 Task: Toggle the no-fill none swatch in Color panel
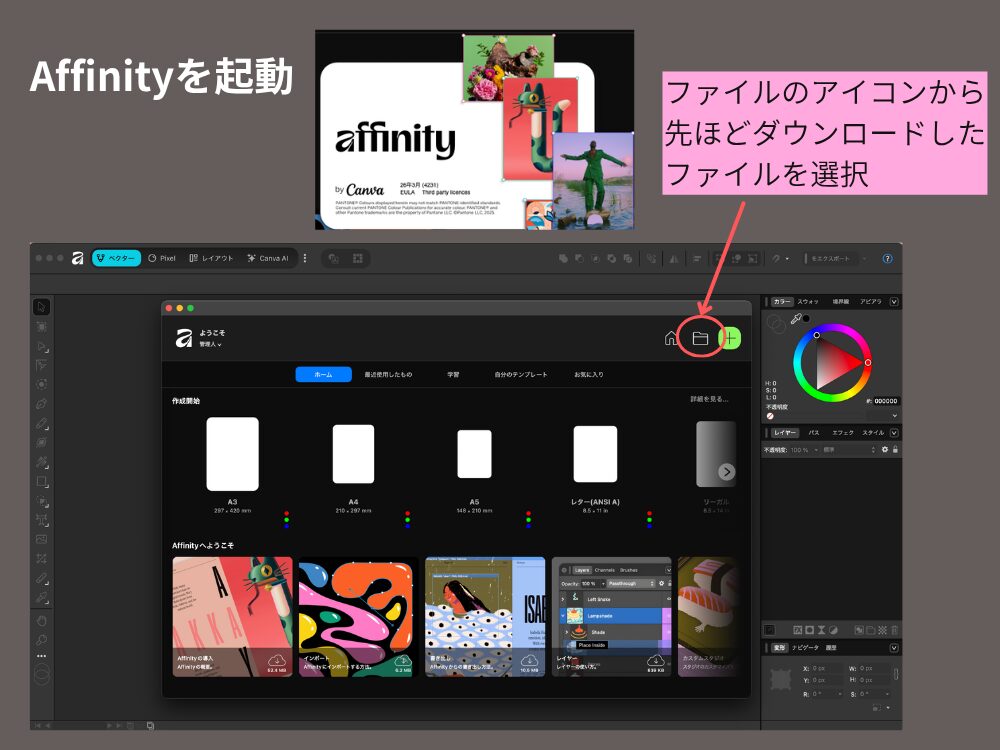(770, 416)
